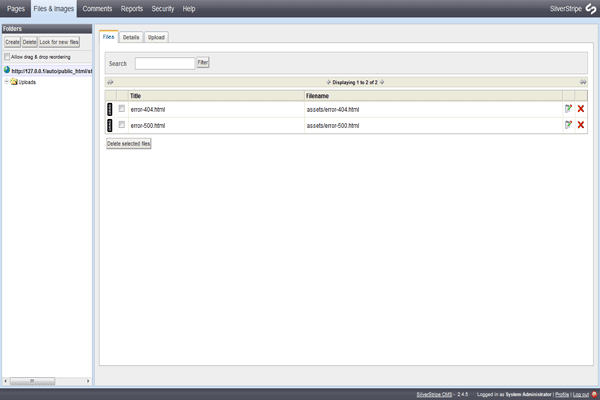The image size is (600, 400).
Task: Open the Security section
Action: click(163, 9)
